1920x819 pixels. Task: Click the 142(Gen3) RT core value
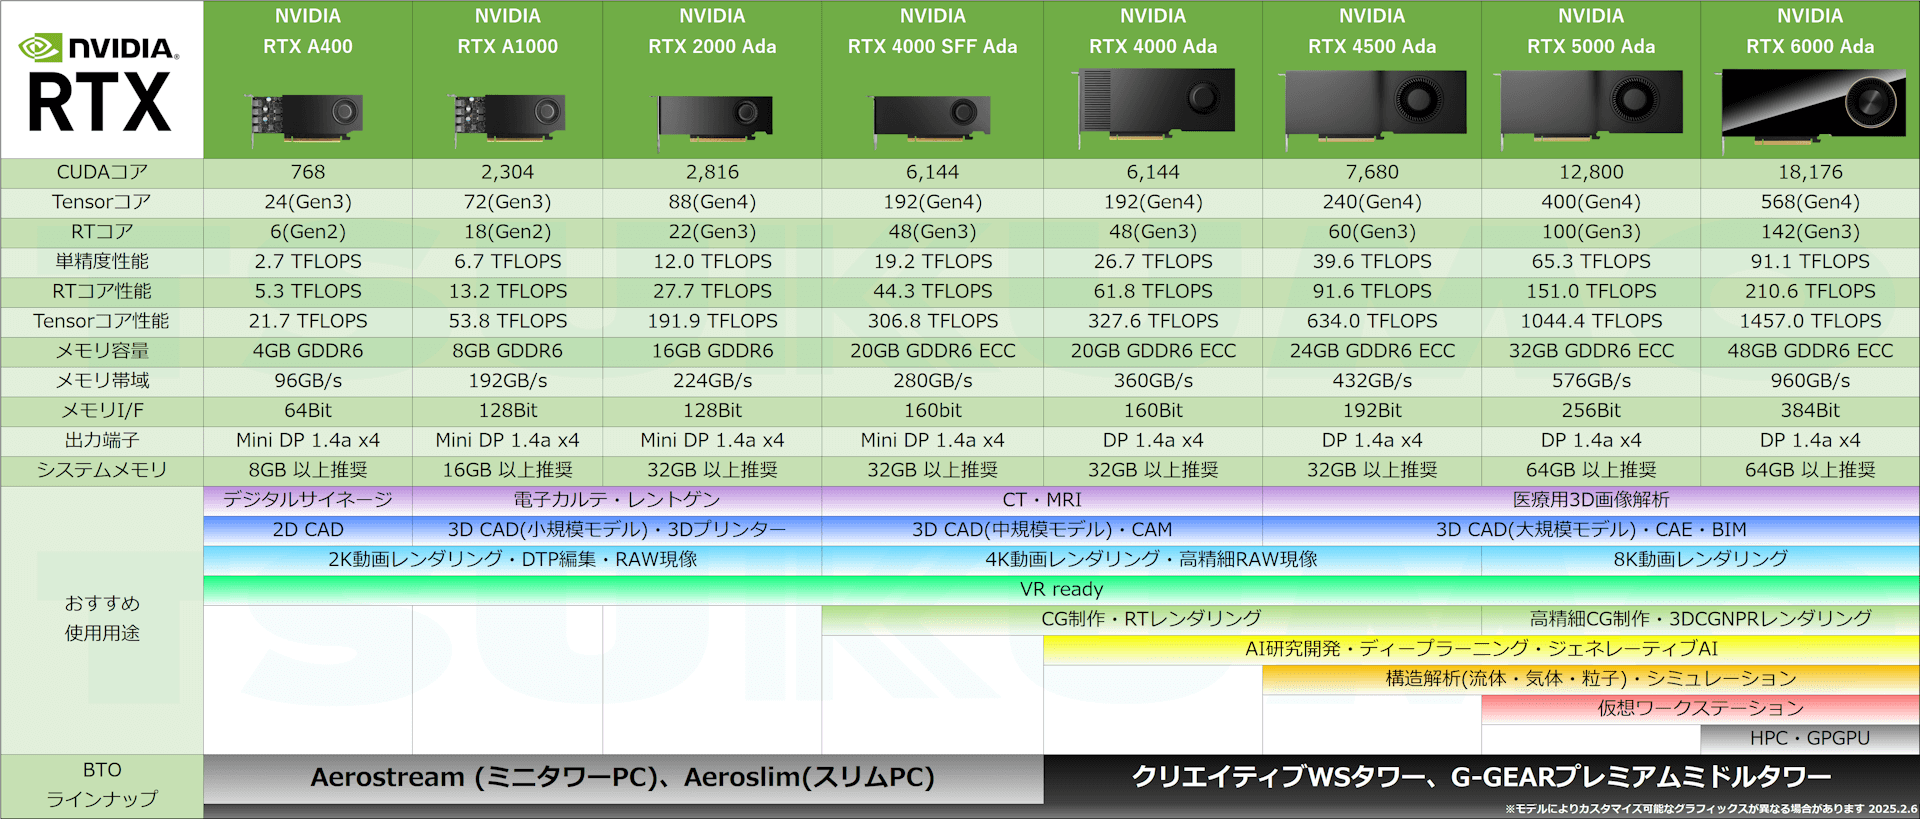click(x=1810, y=232)
